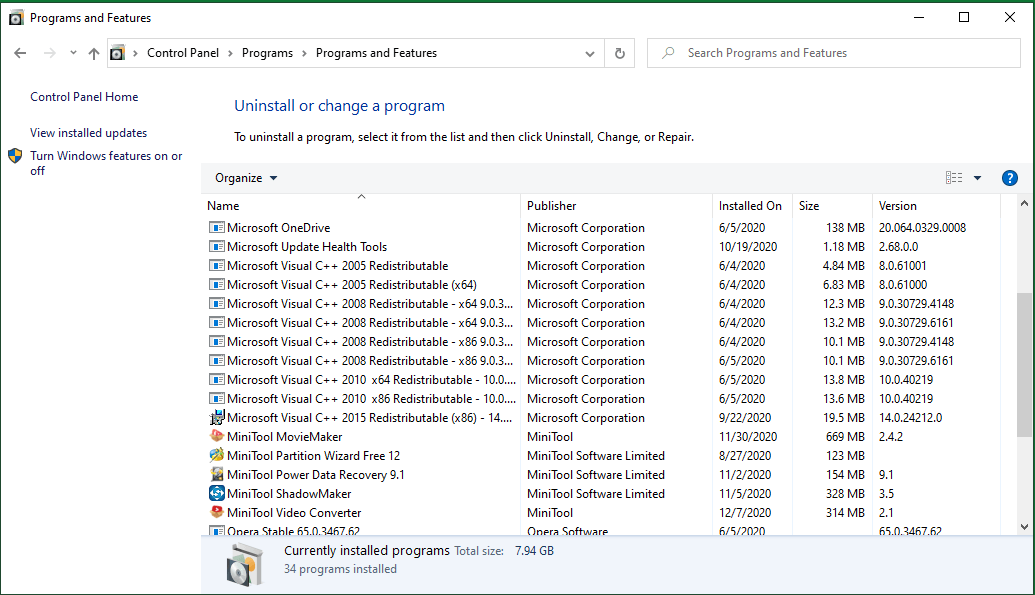Select Visual C++ 2010 x86 Redistributable entry
Viewport: 1035px width, 595px height.
click(x=372, y=399)
